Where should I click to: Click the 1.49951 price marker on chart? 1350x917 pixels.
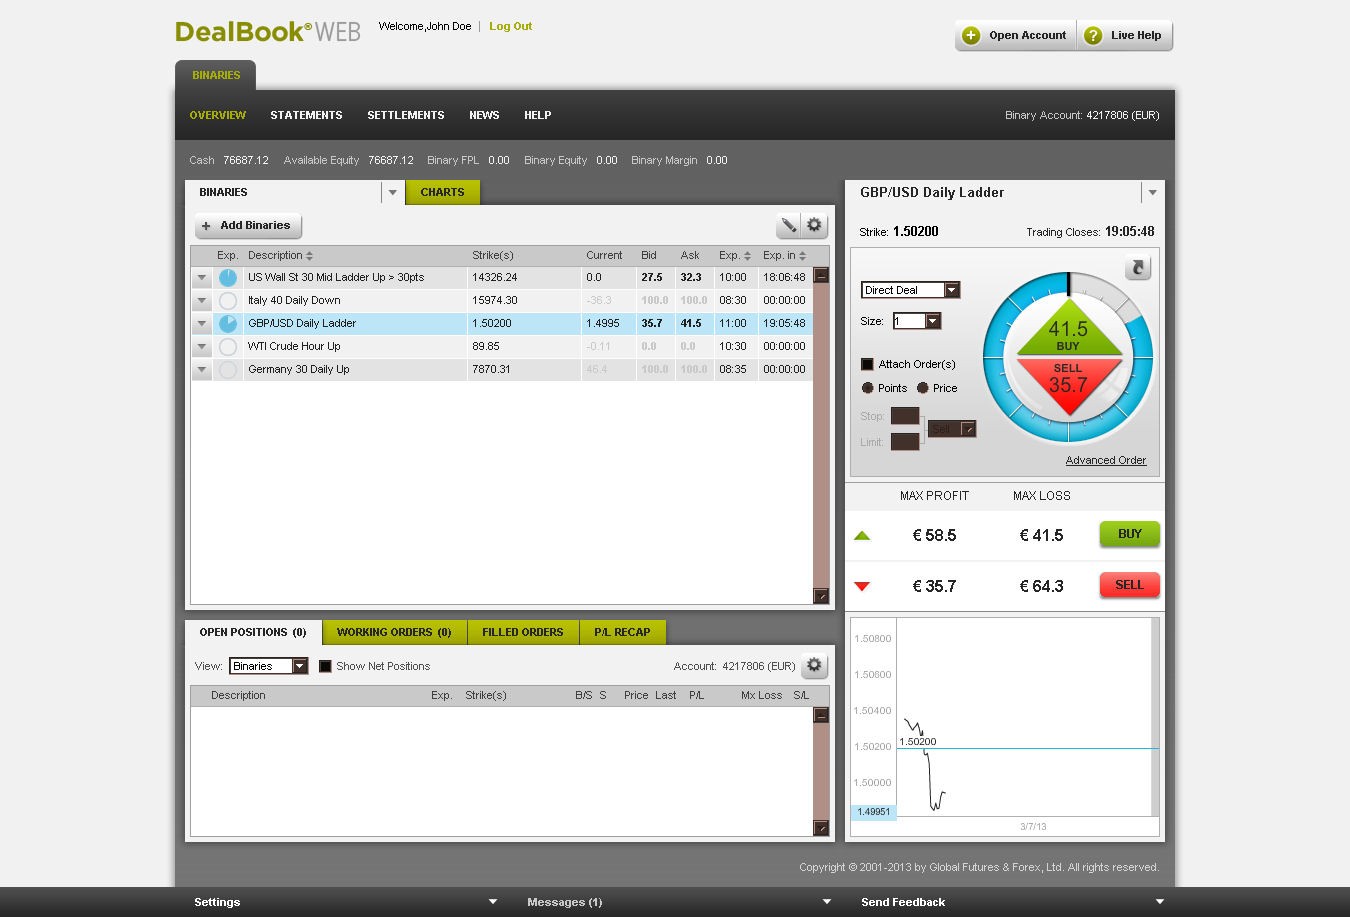873,812
